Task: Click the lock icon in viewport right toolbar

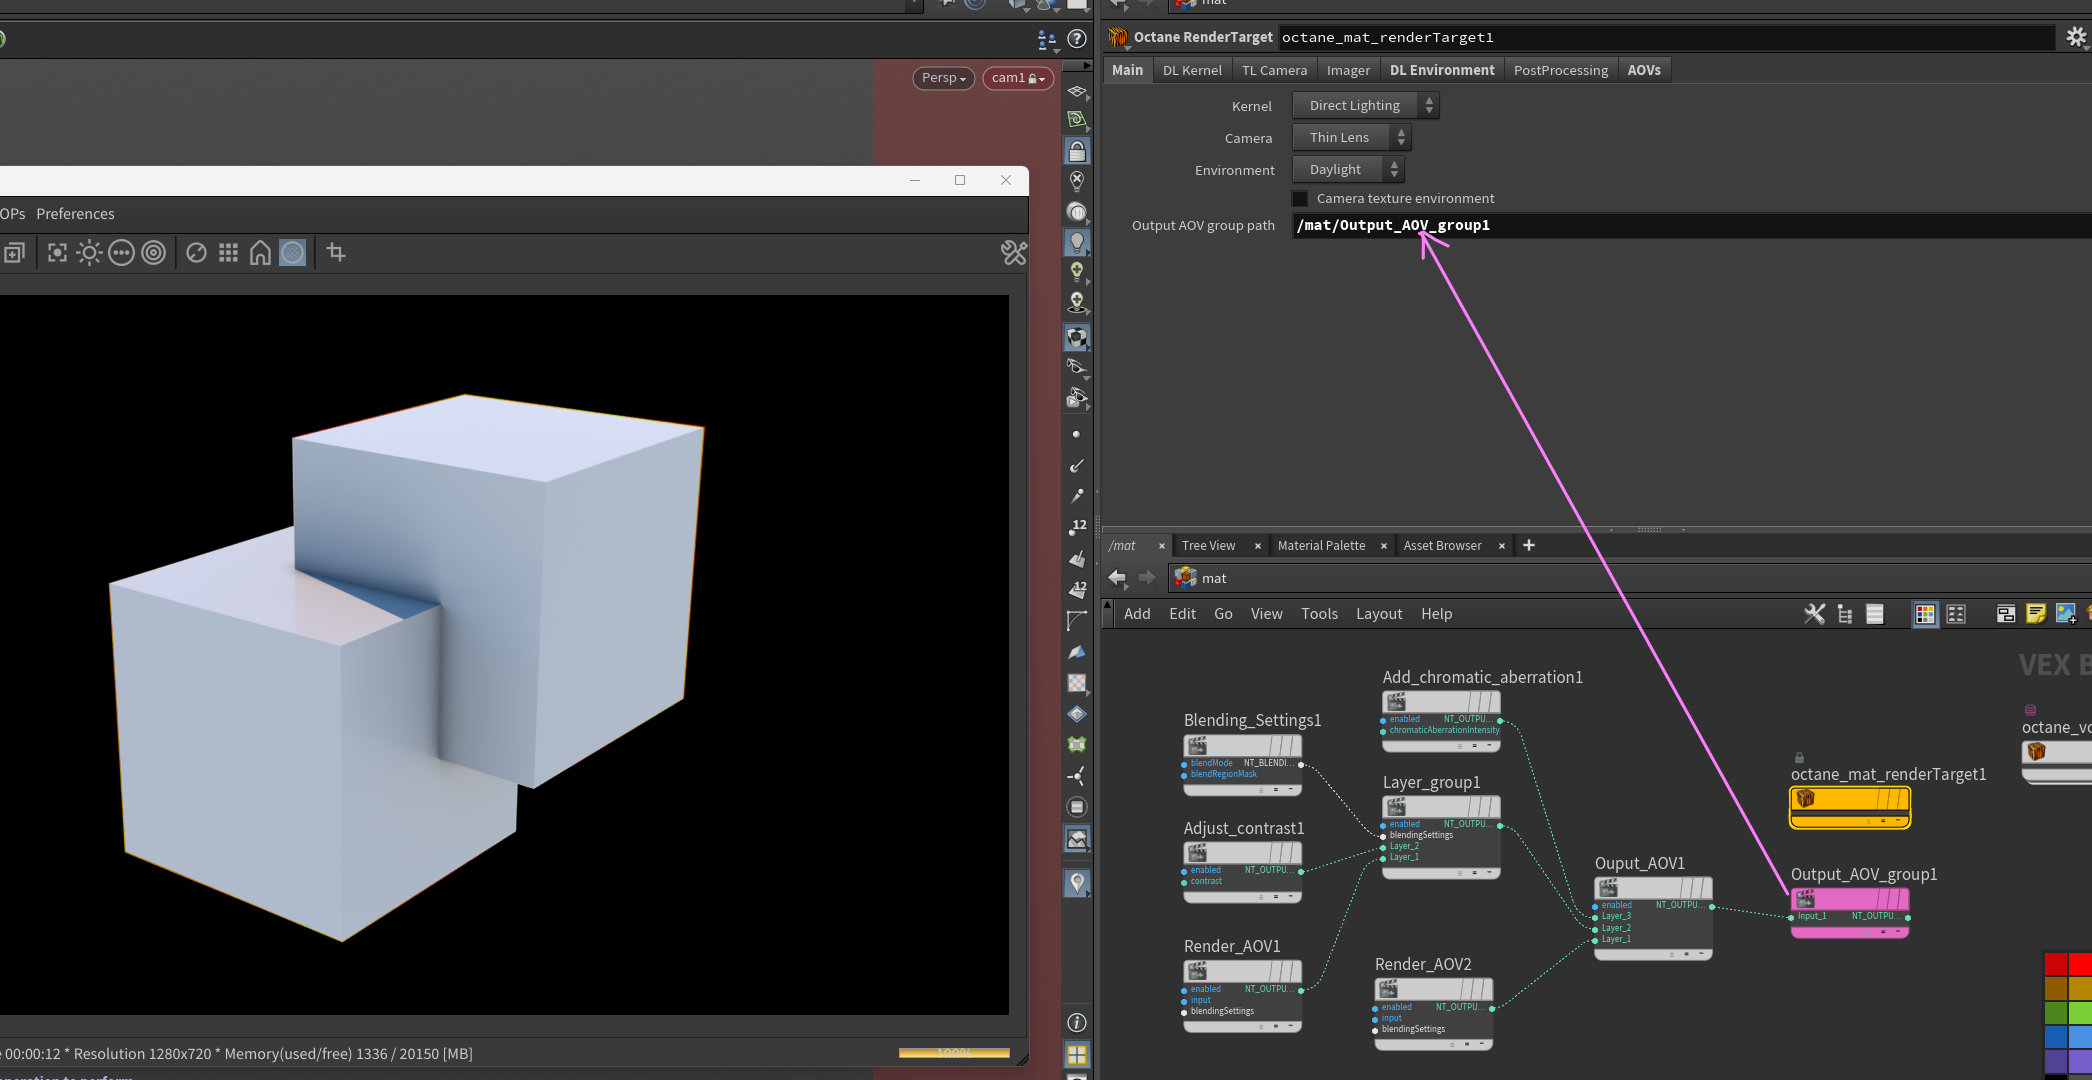Action: point(1077,151)
